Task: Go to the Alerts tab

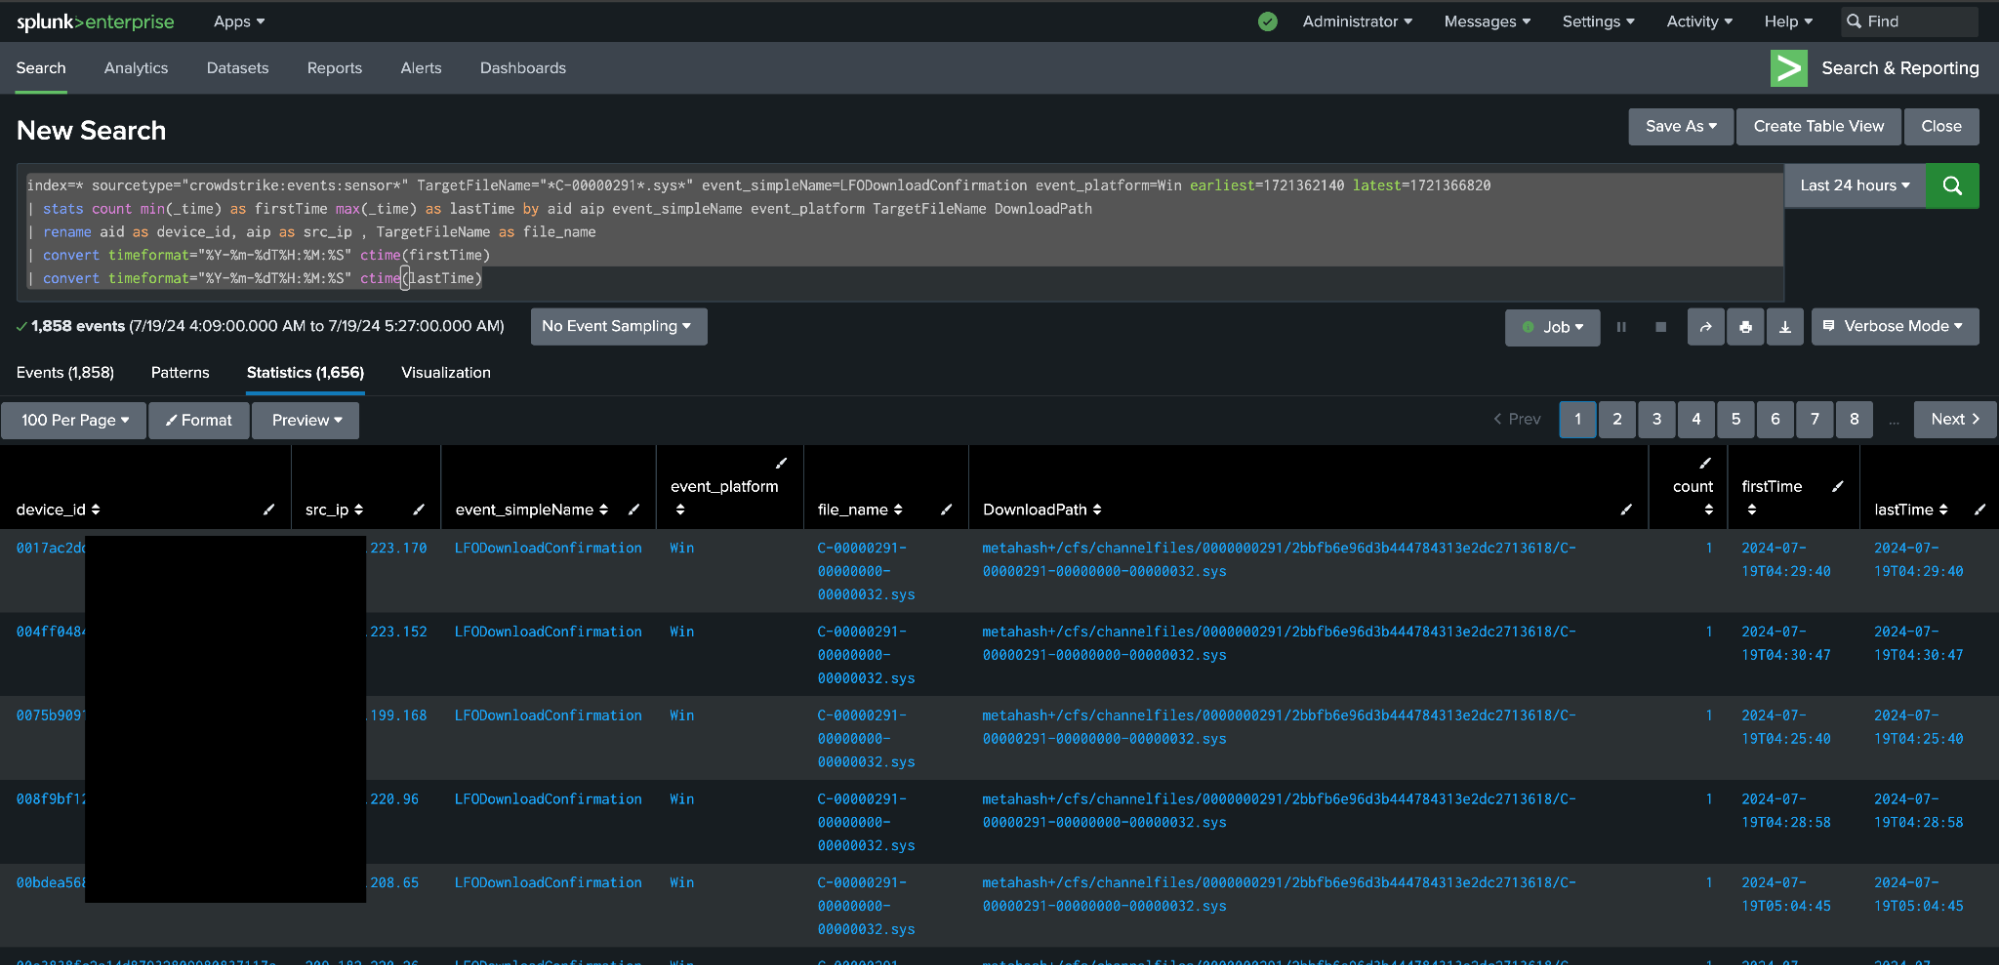Action: (421, 68)
